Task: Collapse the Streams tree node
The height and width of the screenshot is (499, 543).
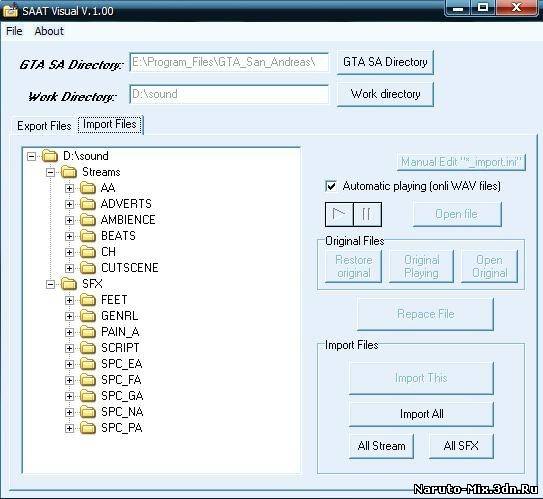Action: pos(50,172)
